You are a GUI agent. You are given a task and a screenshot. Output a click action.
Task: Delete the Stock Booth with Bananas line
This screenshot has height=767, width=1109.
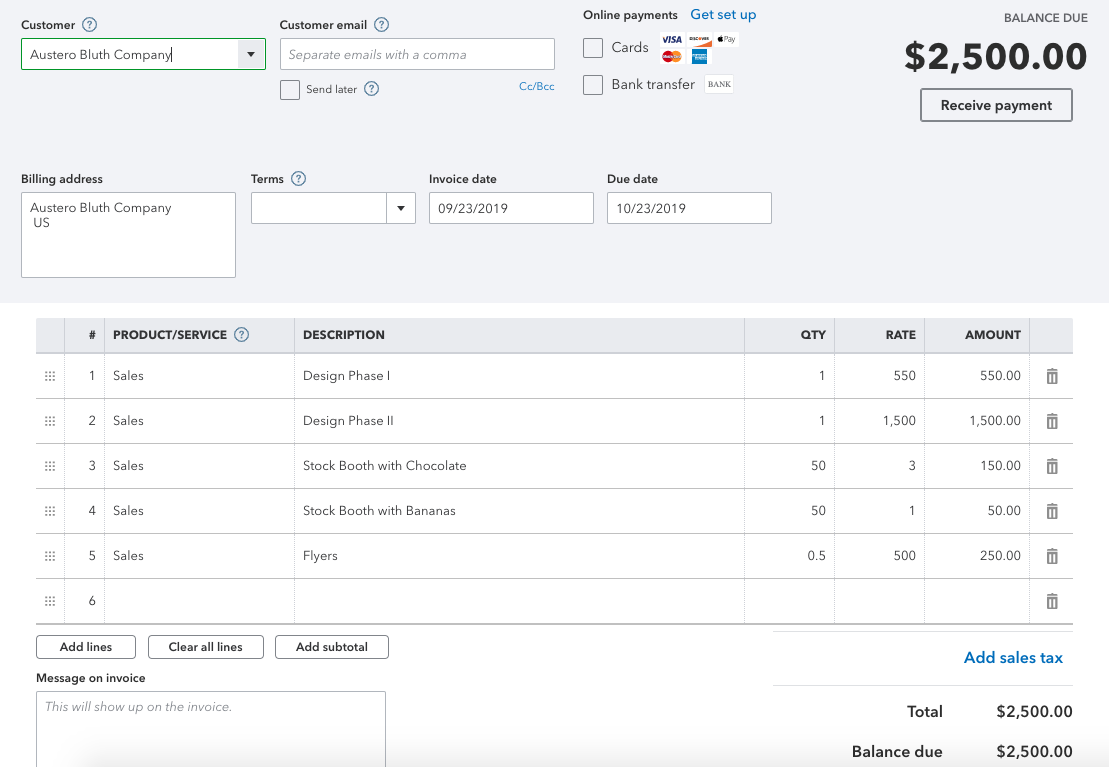click(x=1052, y=511)
